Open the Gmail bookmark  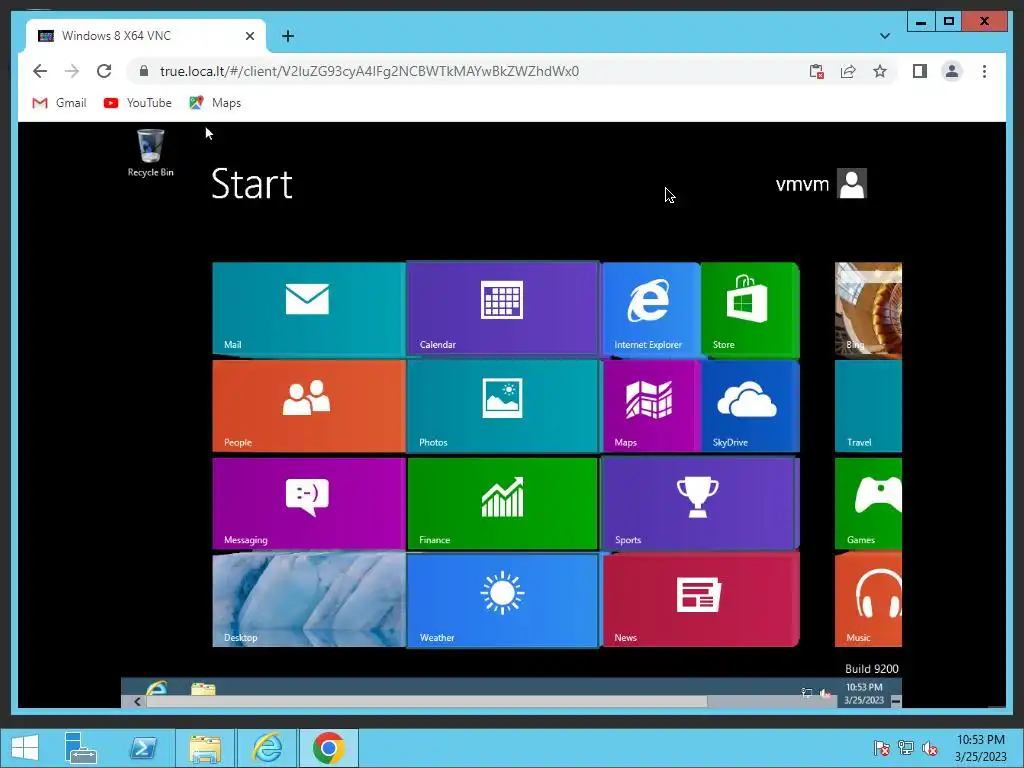pos(59,103)
